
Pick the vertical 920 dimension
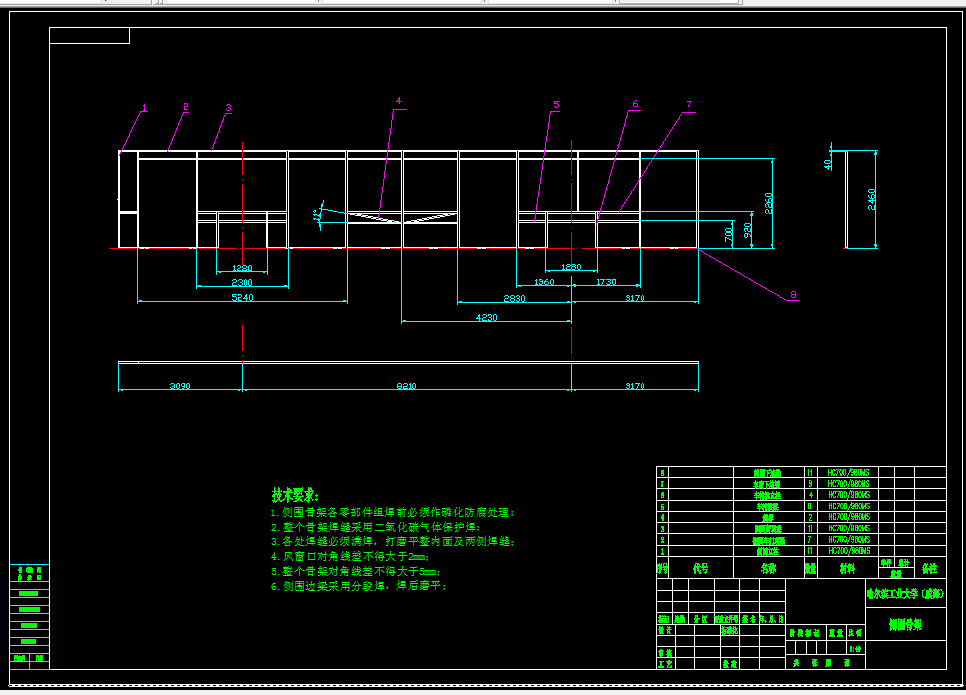coord(747,230)
